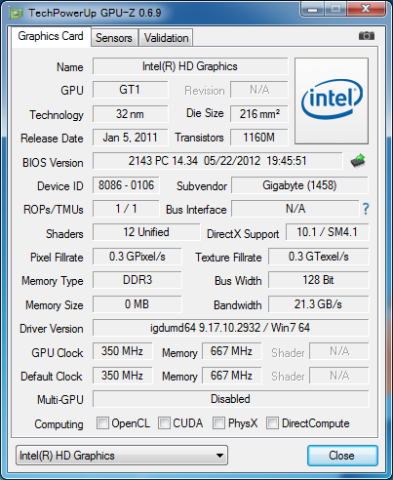Click the Transistors value 1160M
This screenshot has width=393, height=480.
tap(259, 137)
